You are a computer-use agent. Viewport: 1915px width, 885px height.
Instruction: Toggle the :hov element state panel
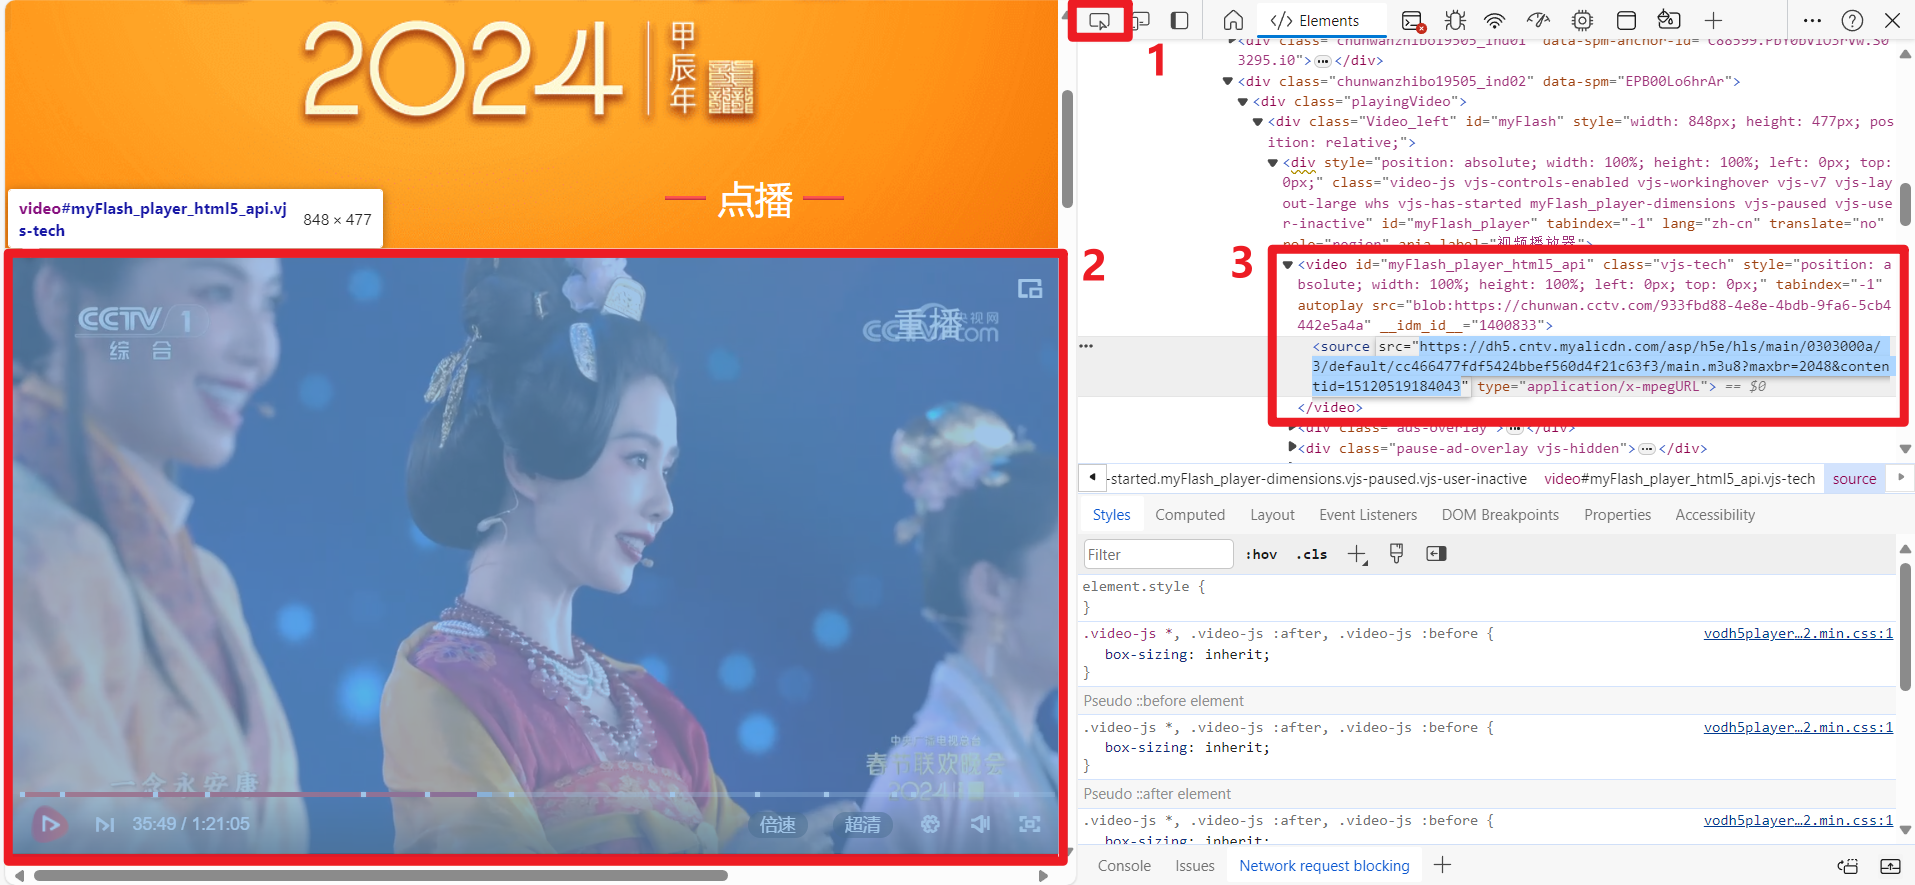pos(1261,554)
